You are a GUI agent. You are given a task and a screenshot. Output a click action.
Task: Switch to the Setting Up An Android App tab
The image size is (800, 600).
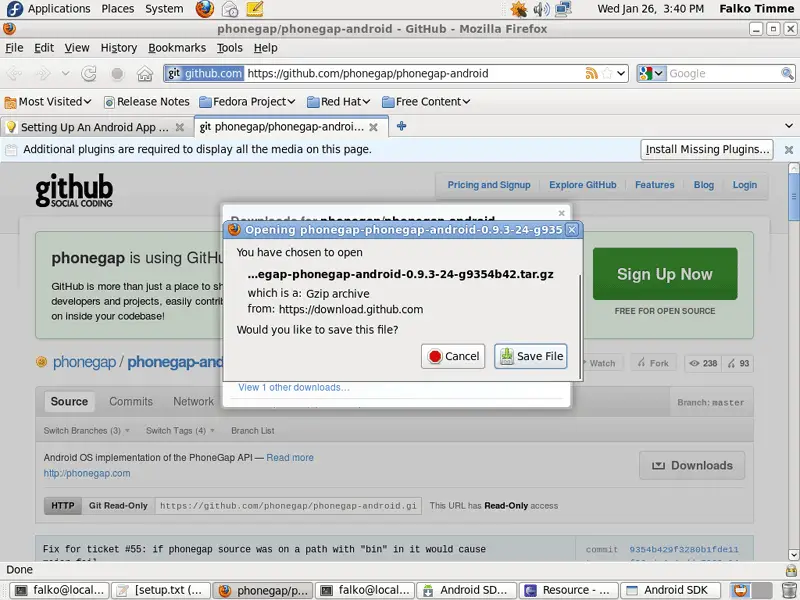(95, 127)
